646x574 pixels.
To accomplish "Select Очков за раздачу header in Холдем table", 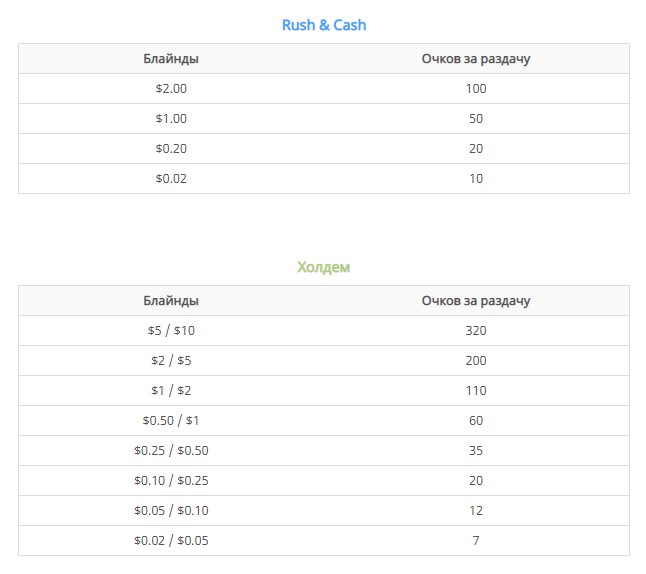I will point(476,301).
